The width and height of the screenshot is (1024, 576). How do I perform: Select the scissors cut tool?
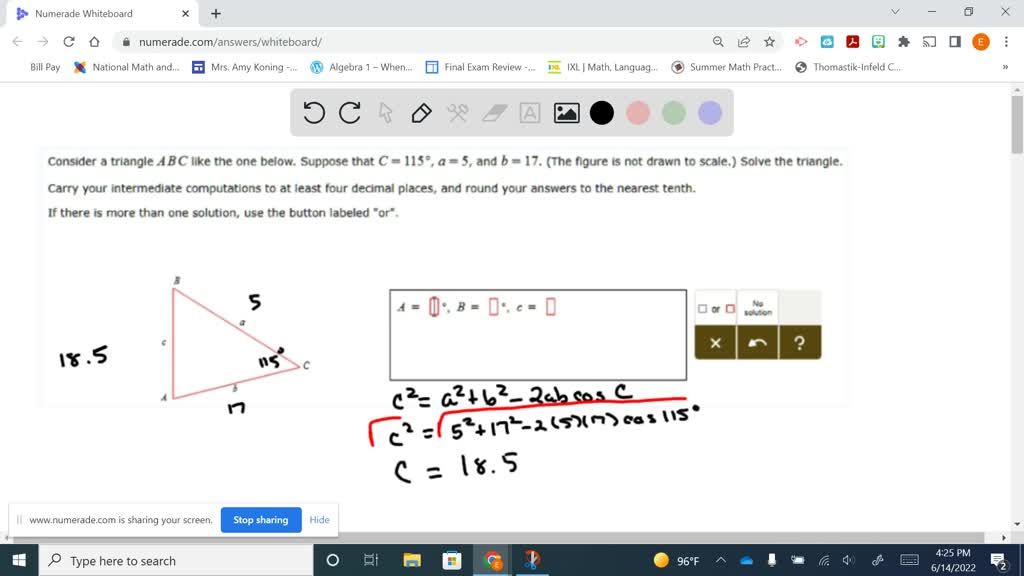pos(458,112)
